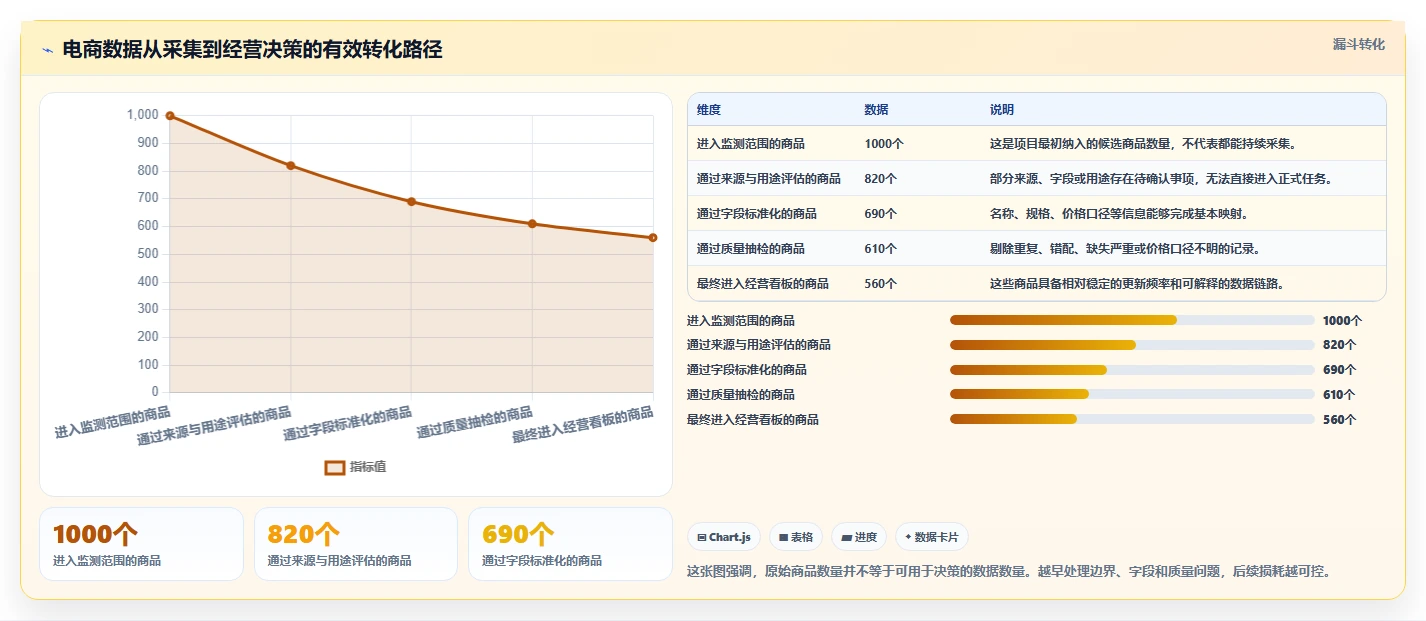Click the progress bar showing 820个
The image size is (1426, 621).
1132,345
